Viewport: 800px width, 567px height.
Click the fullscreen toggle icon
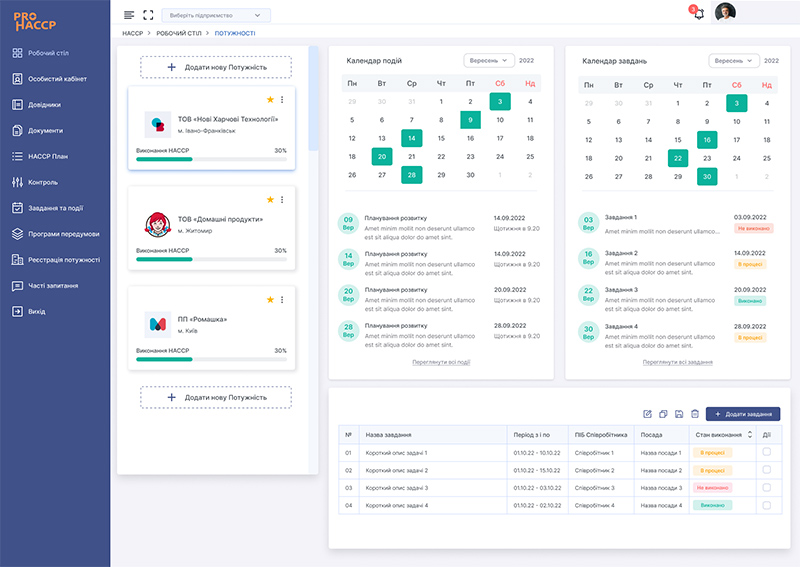(148, 15)
